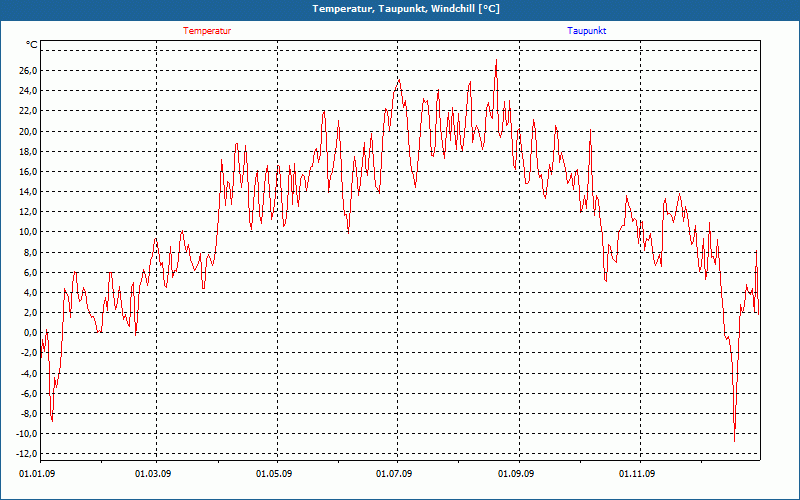The width and height of the screenshot is (800, 500).
Task: Select the 10,0 y-axis value
Action: 29,232
